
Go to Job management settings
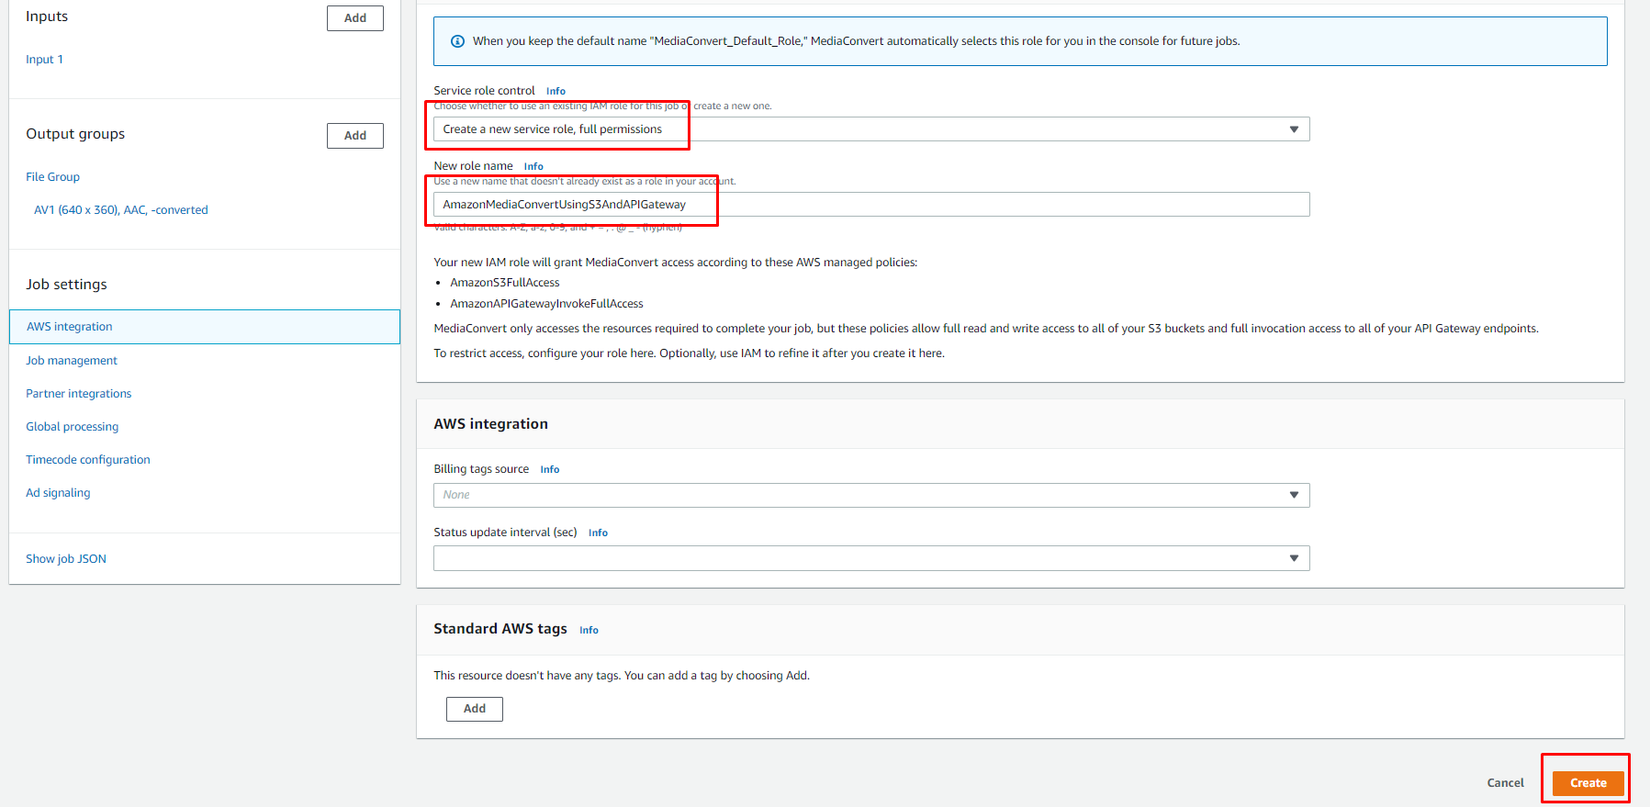pos(71,360)
